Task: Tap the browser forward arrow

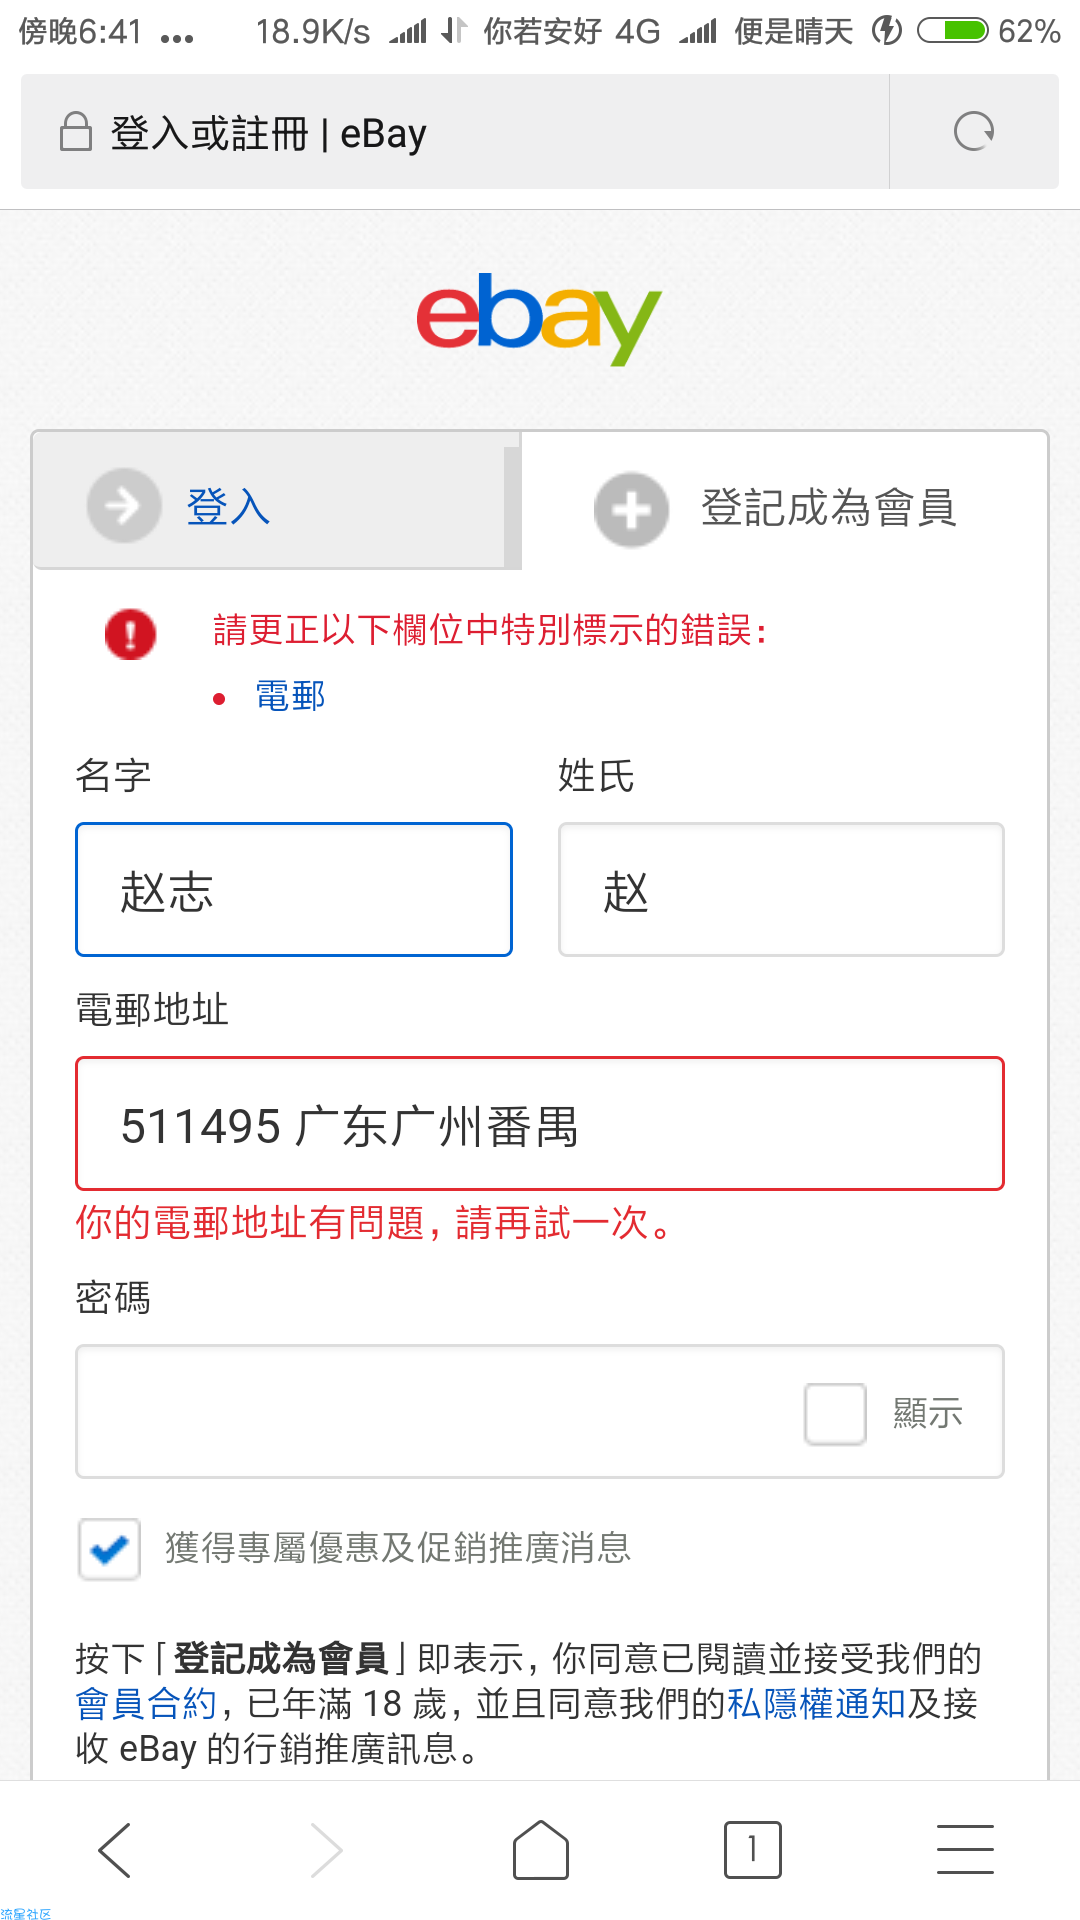Action: 326,1850
